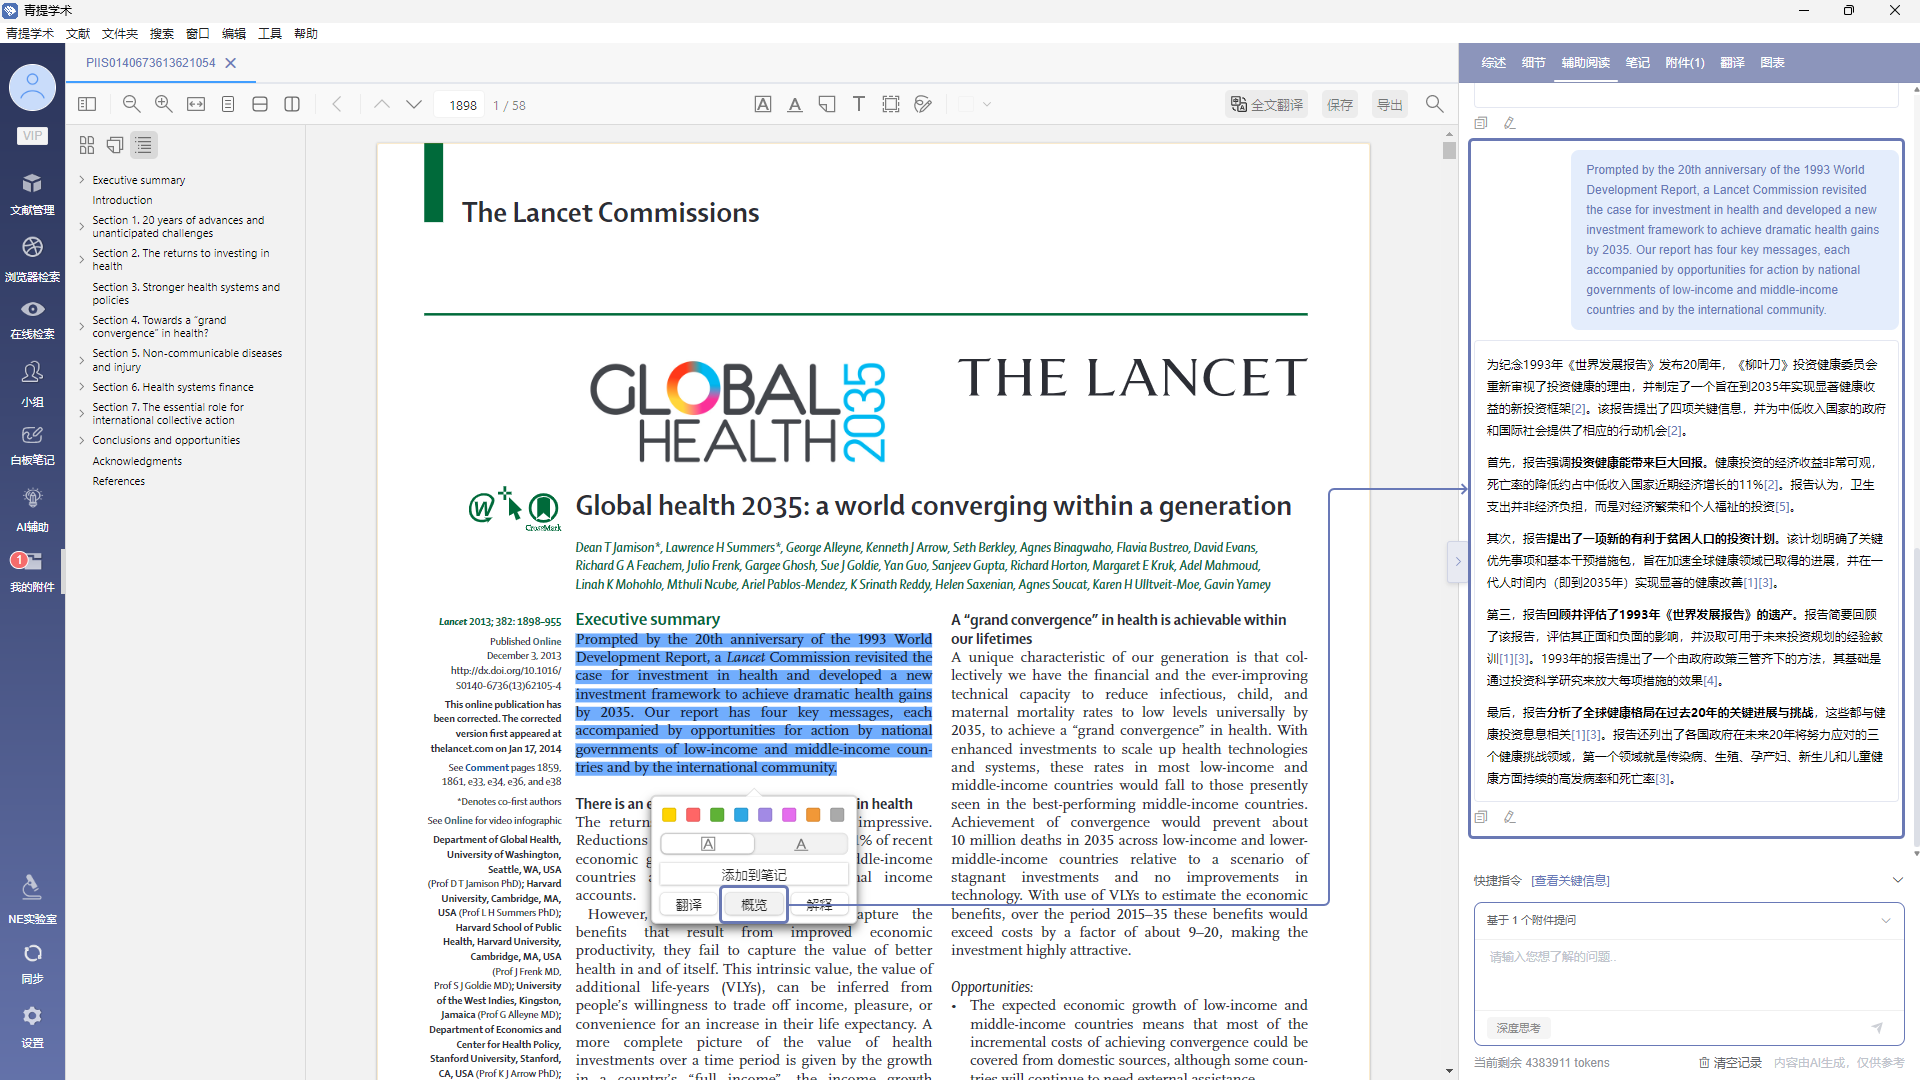The height and width of the screenshot is (1080, 1920).
Task: Click 添加到笔记 in the popup
Action: [x=754, y=874]
